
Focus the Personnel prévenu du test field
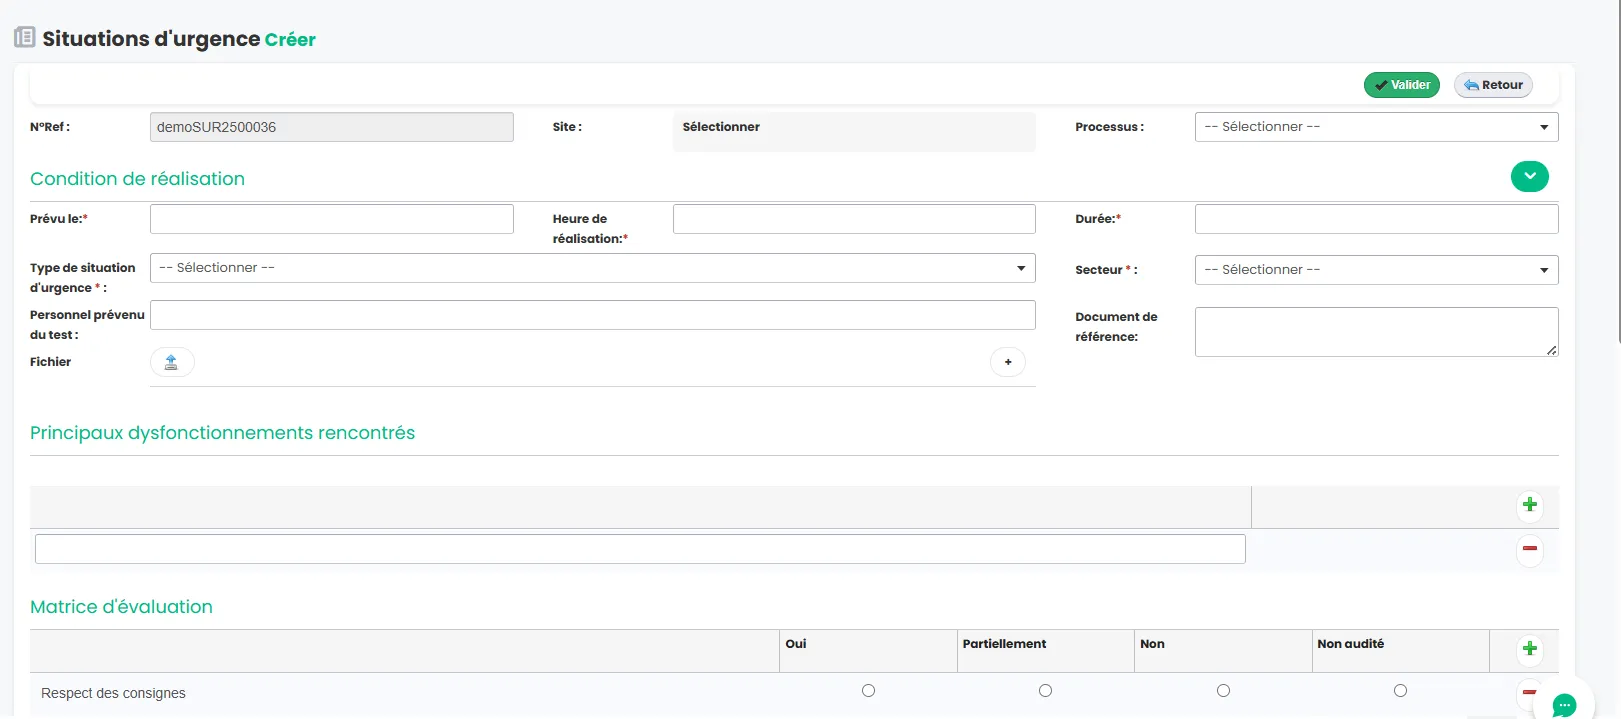[x=593, y=315]
